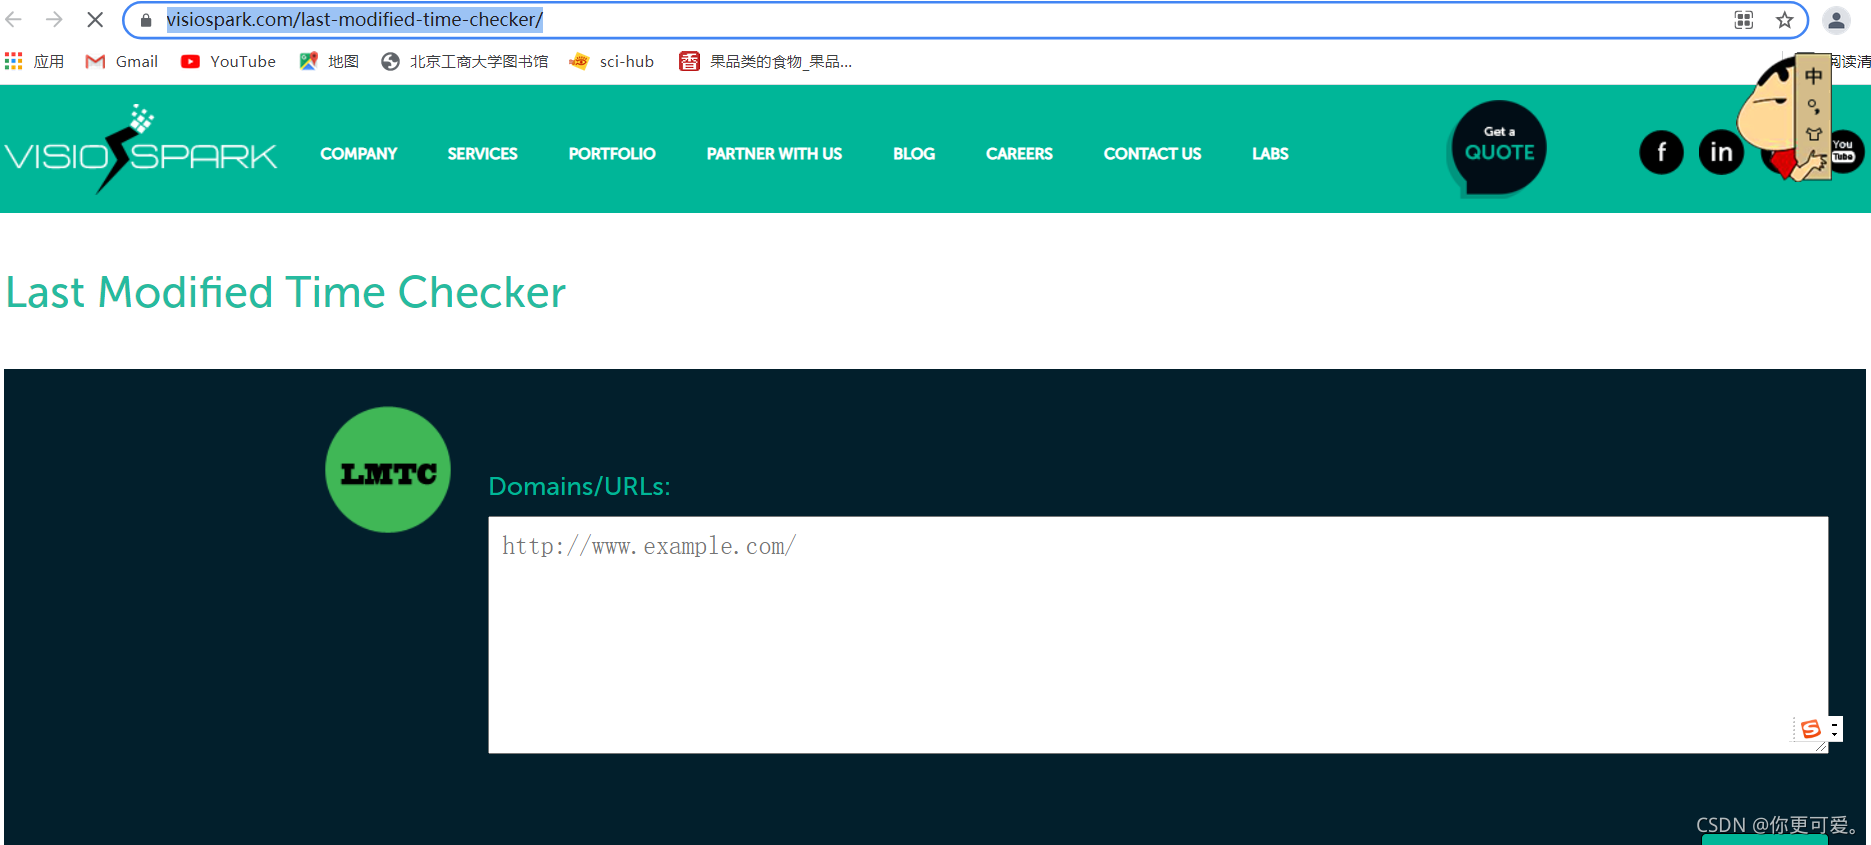Select the address bar URL
The width and height of the screenshot is (1871, 845).
[354, 19]
